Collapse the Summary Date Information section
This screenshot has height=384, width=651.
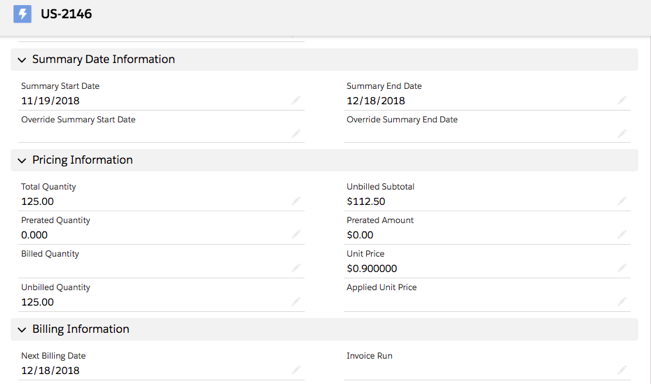(22, 60)
